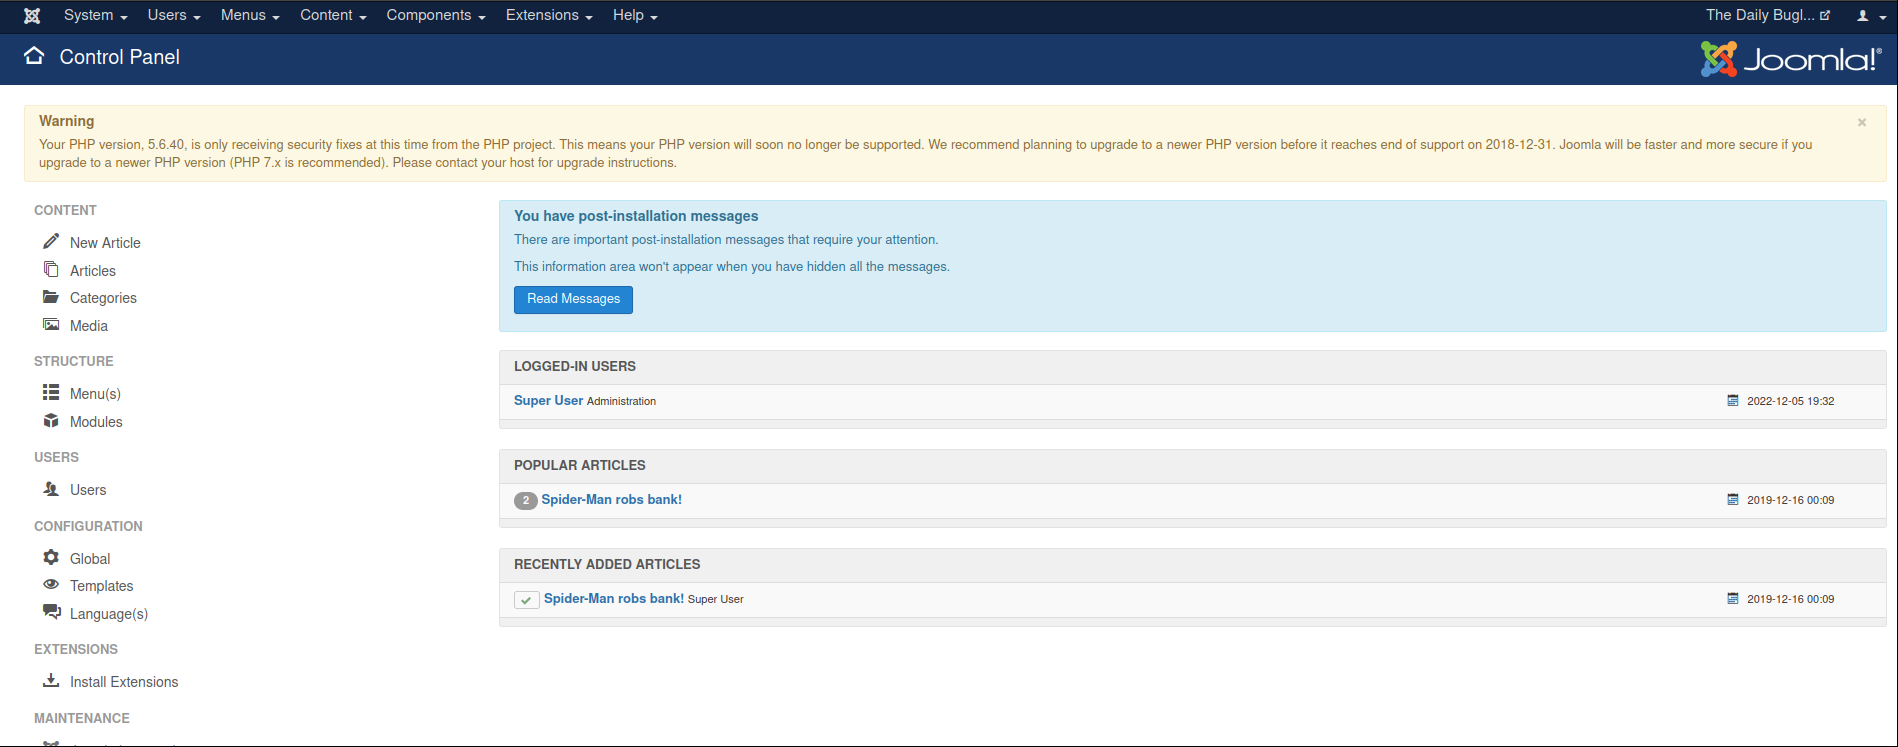Click the Read Messages button
The width and height of the screenshot is (1898, 747).
point(573,299)
